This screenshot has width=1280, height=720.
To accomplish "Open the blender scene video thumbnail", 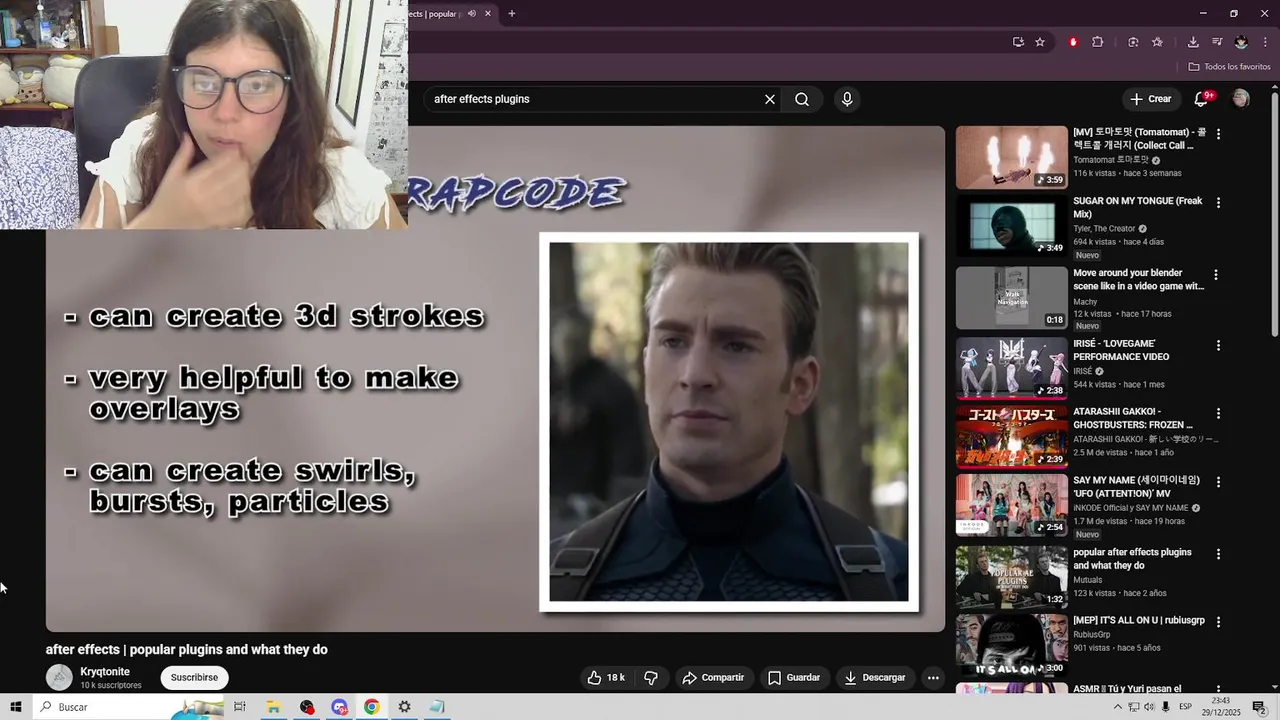I will (1011, 297).
